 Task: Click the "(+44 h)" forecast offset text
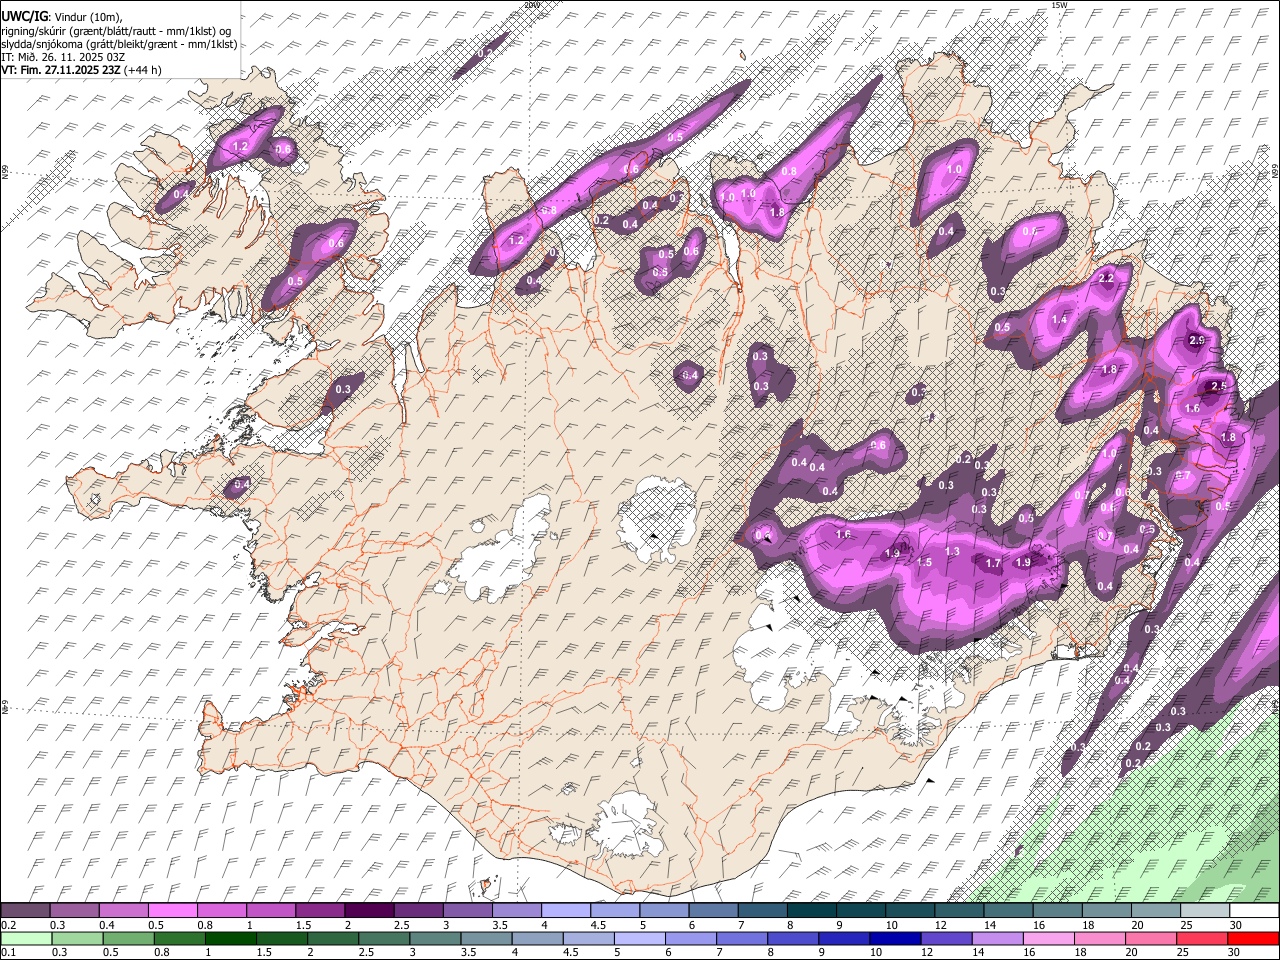click(143, 70)
